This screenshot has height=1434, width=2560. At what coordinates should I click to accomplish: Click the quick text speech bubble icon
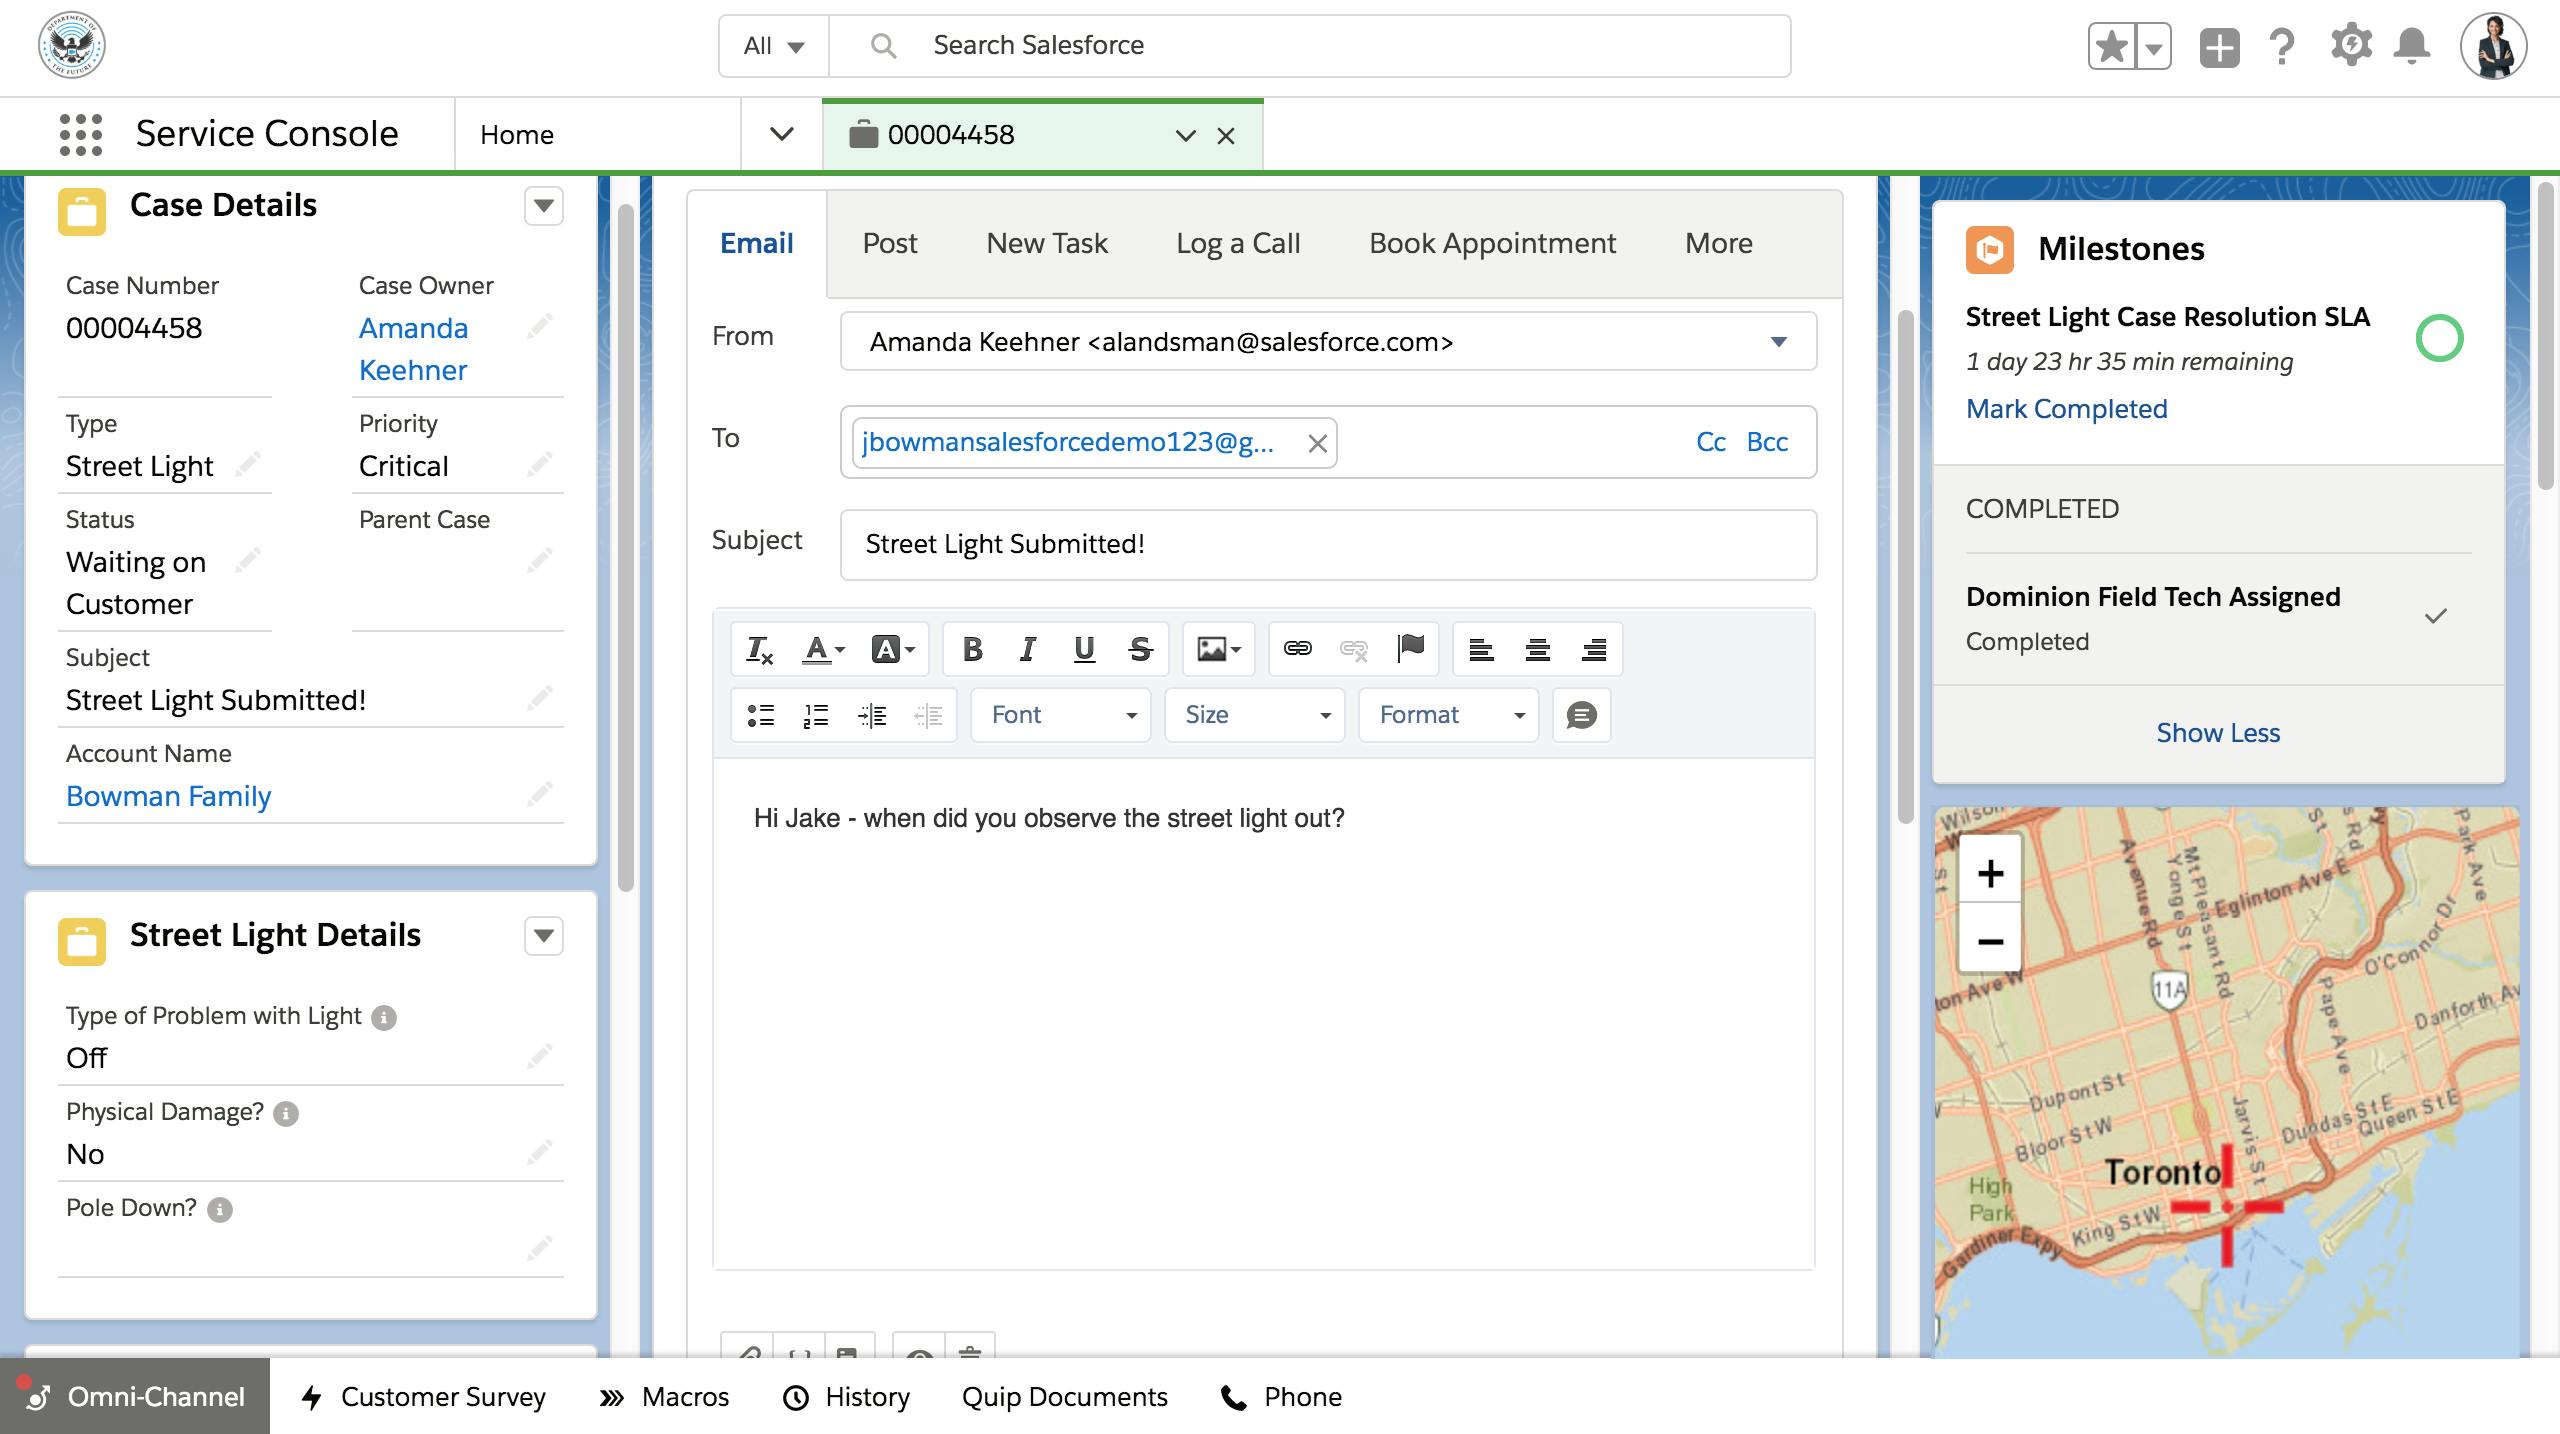click(x=1581, y=715)
